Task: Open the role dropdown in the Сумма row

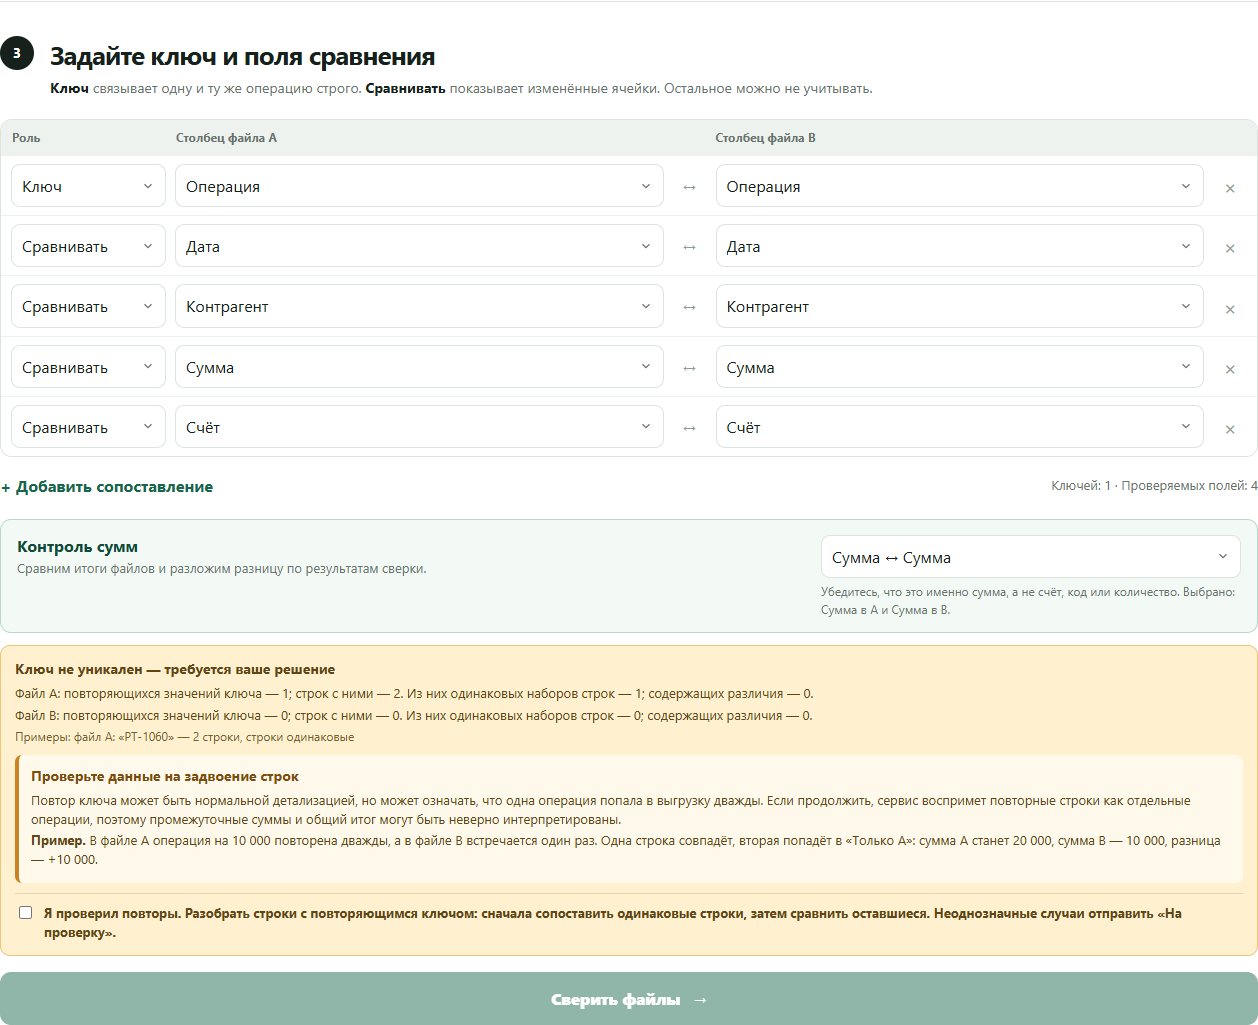Action: [x=88, y=367]
